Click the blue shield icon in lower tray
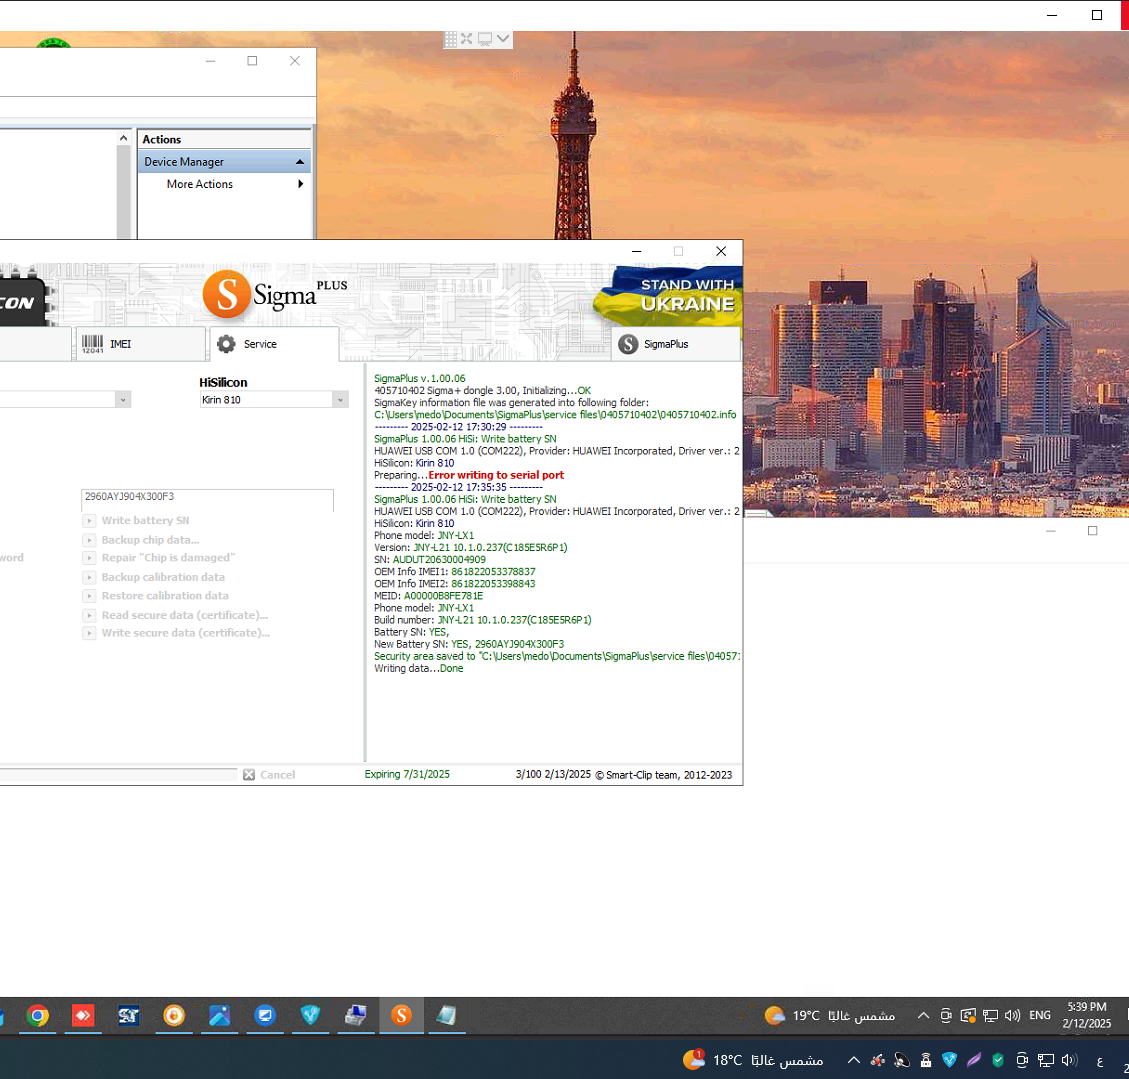The height and width of the screenshot is (1079, 1129). click(x=950, y=1060)
